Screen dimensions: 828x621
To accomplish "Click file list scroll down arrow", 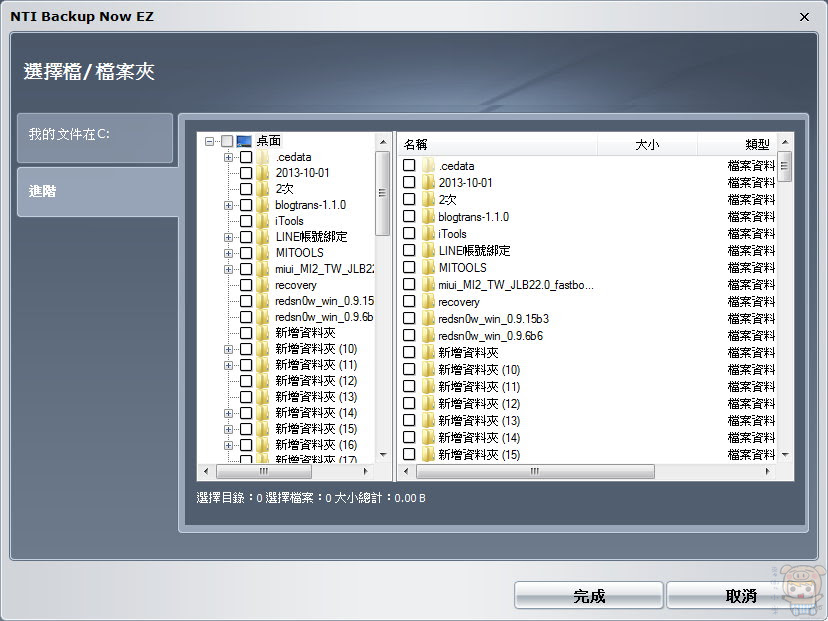I will point(785,455).
